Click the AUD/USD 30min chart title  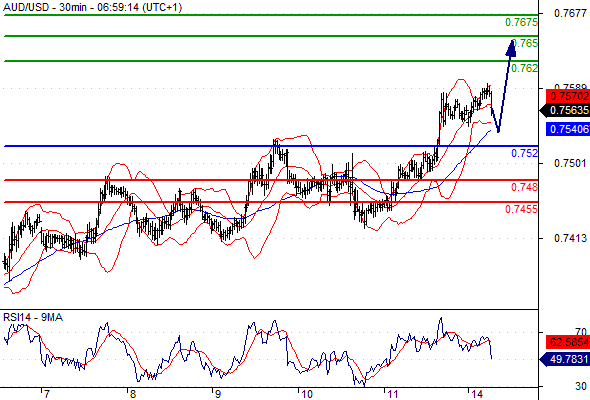point(93,7)
